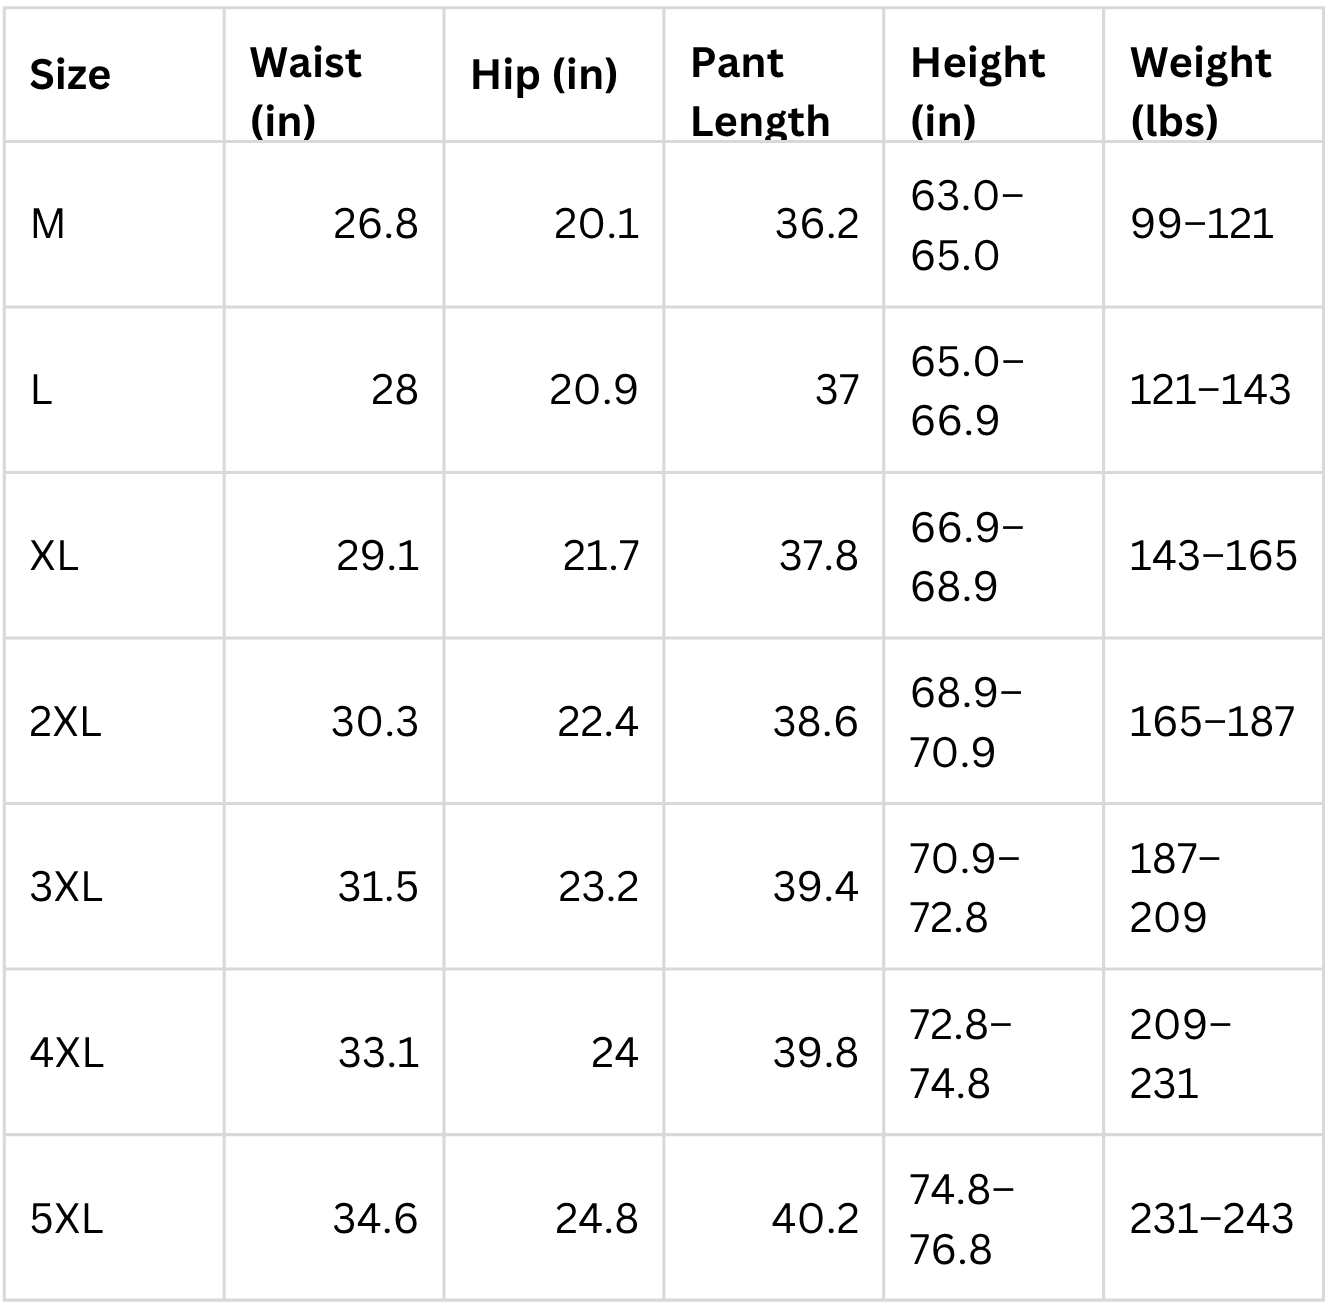The image size is (1329, 1312).
Task: Select pant length 37.8 cell
Action: (x=774, y=555)
